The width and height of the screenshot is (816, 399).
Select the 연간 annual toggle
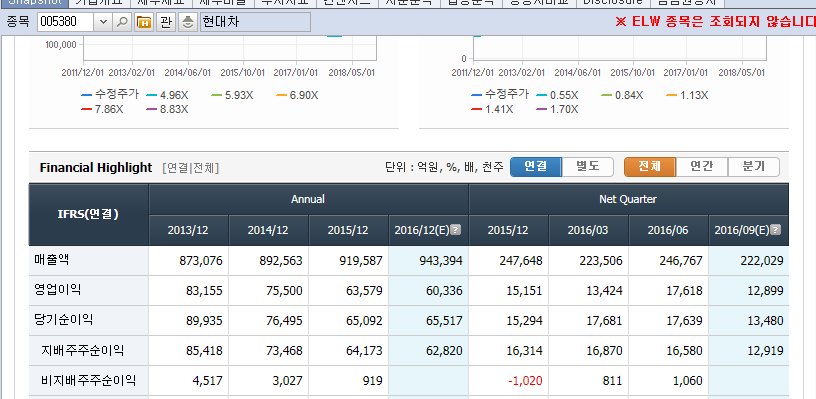point(702,166)
